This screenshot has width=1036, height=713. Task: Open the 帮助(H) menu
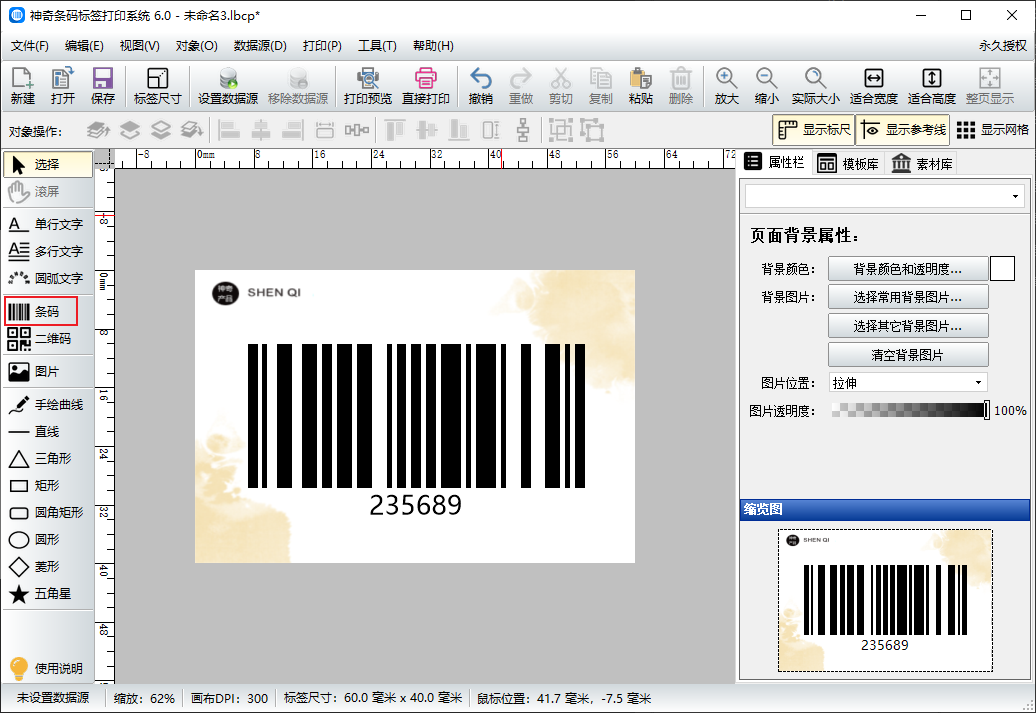pyautogui.click(x=433, y=46)
